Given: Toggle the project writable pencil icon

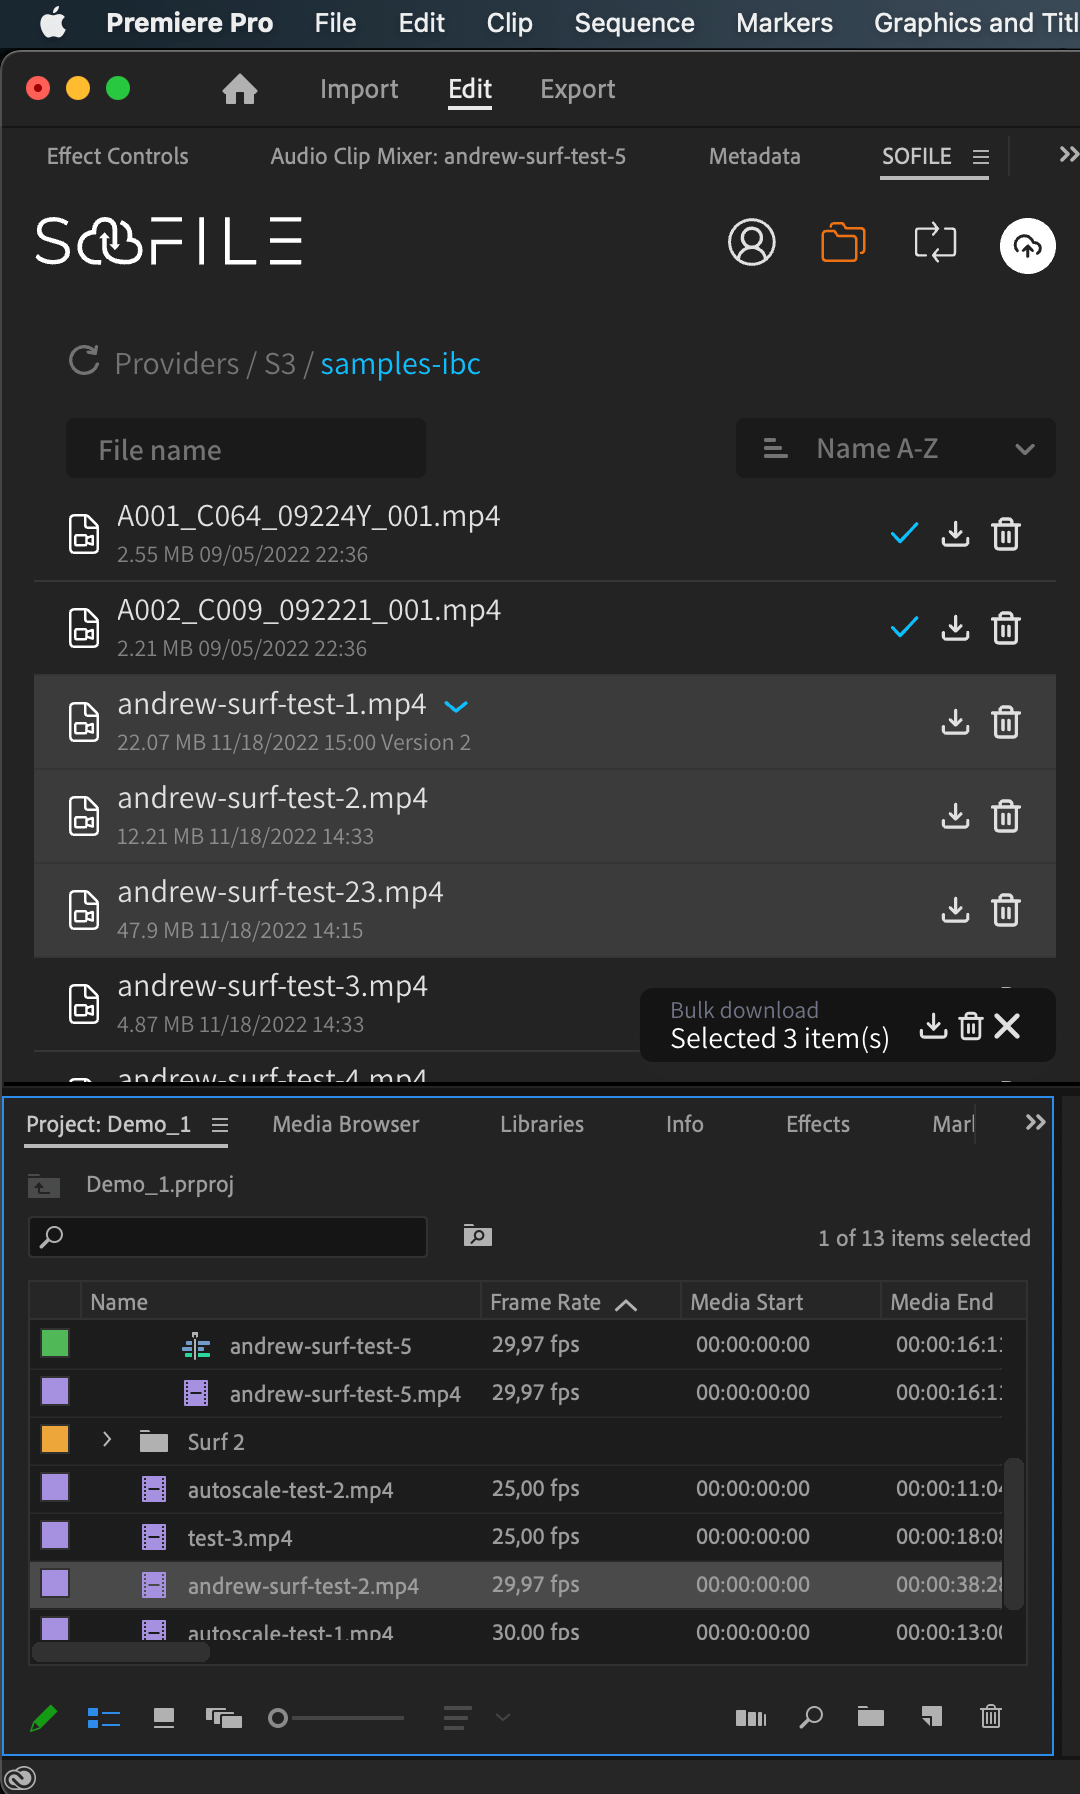Looking at the screenshot, I should [44, 1718].
